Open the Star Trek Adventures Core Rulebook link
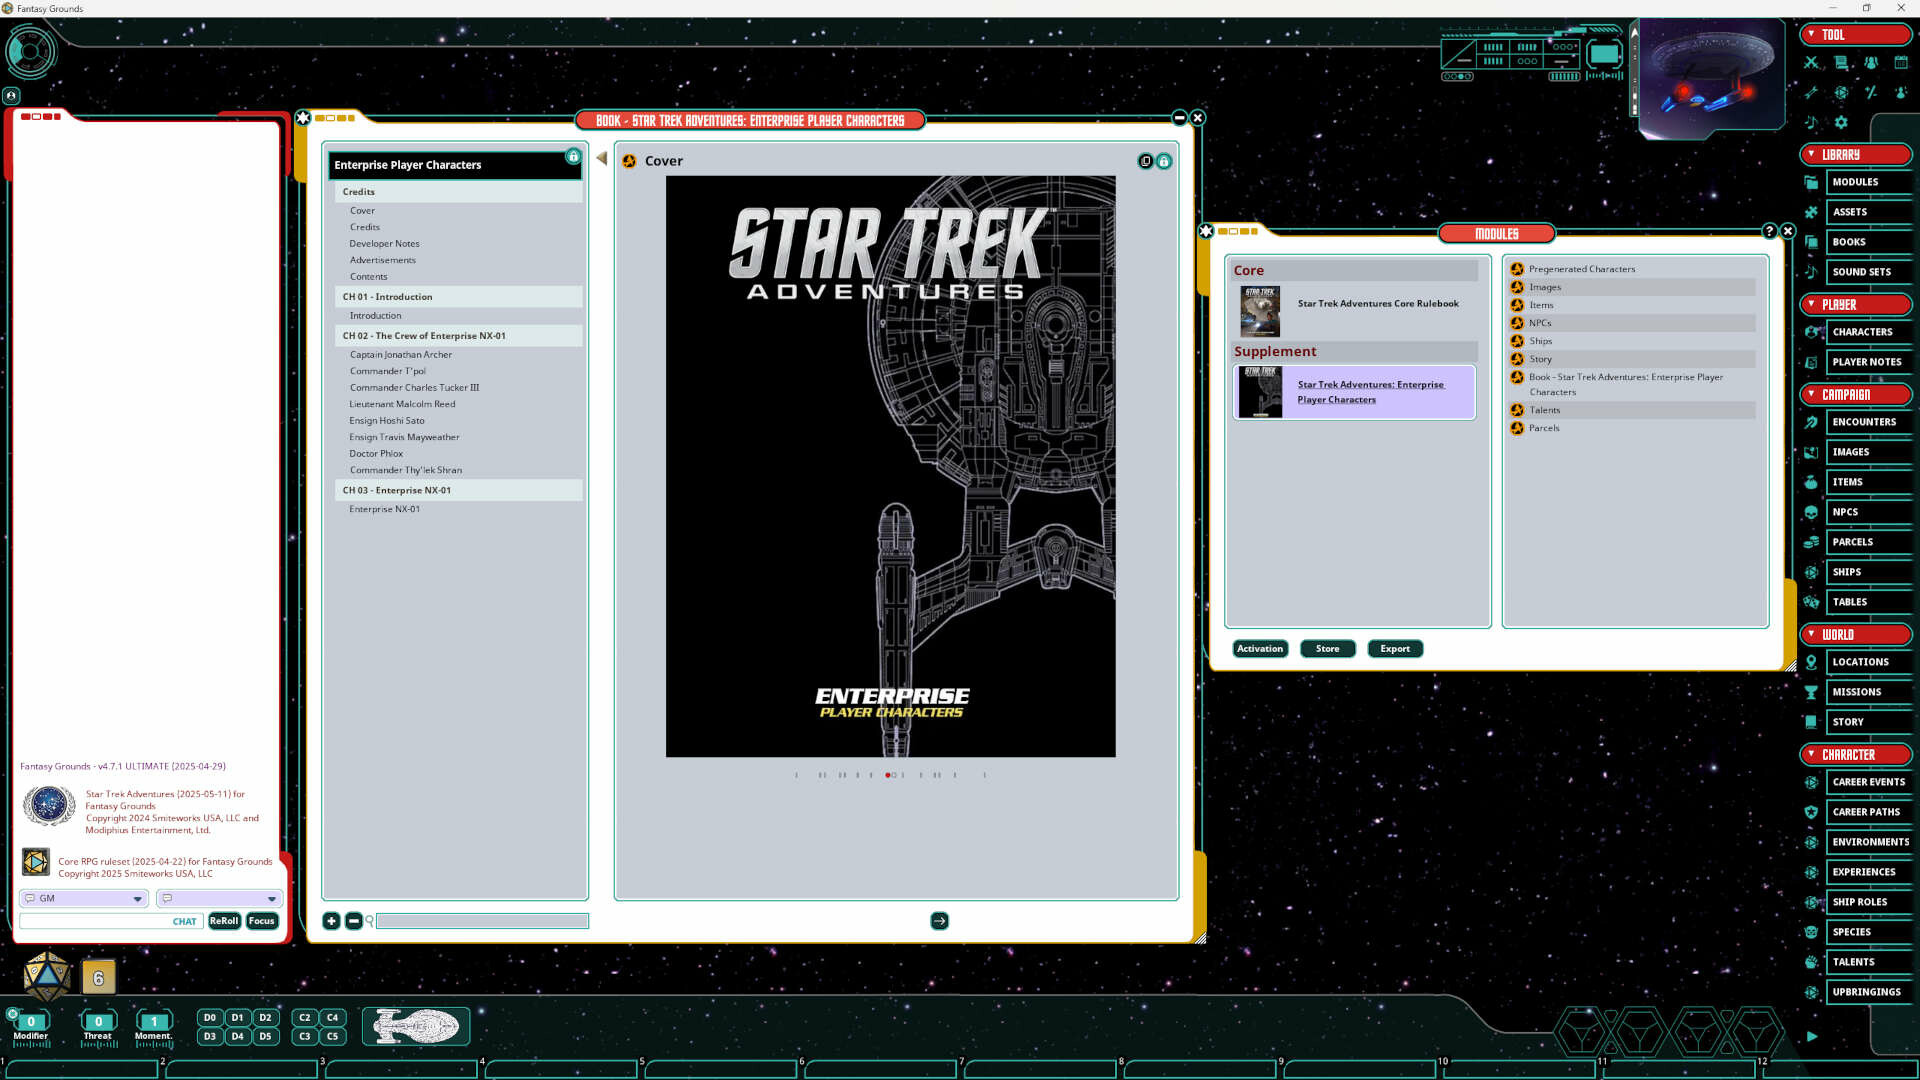The image size is (1920, 1080). [x=1378, y=304]
